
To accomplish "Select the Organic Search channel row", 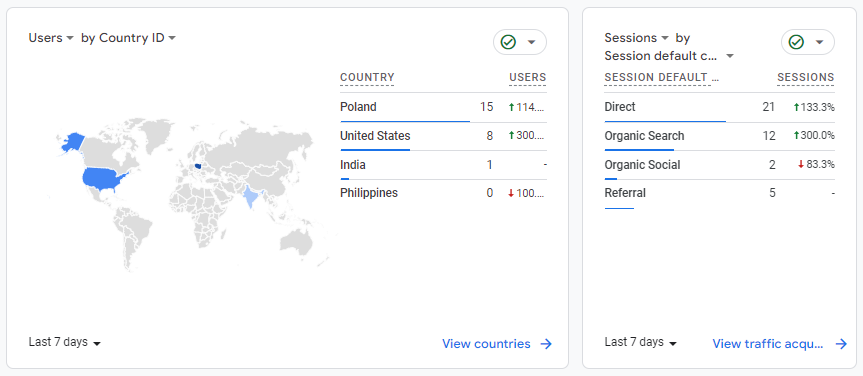I will 719,136.
